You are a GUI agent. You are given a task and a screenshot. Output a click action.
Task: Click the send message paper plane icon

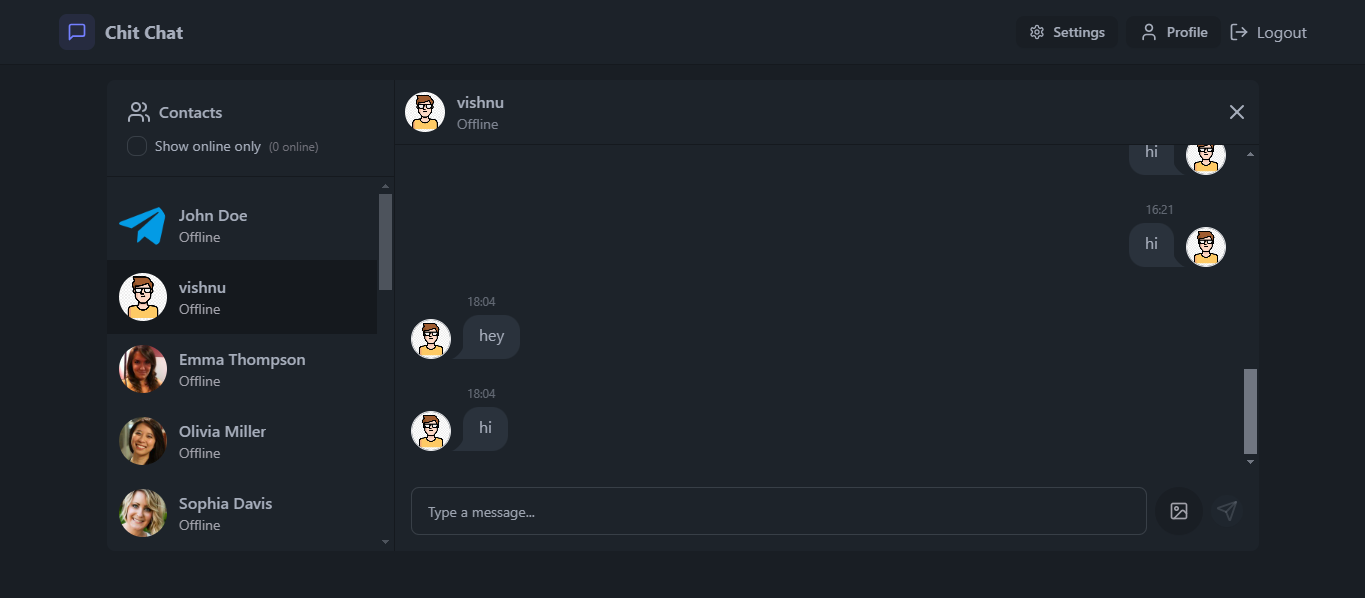click(x=1227, y=511)
